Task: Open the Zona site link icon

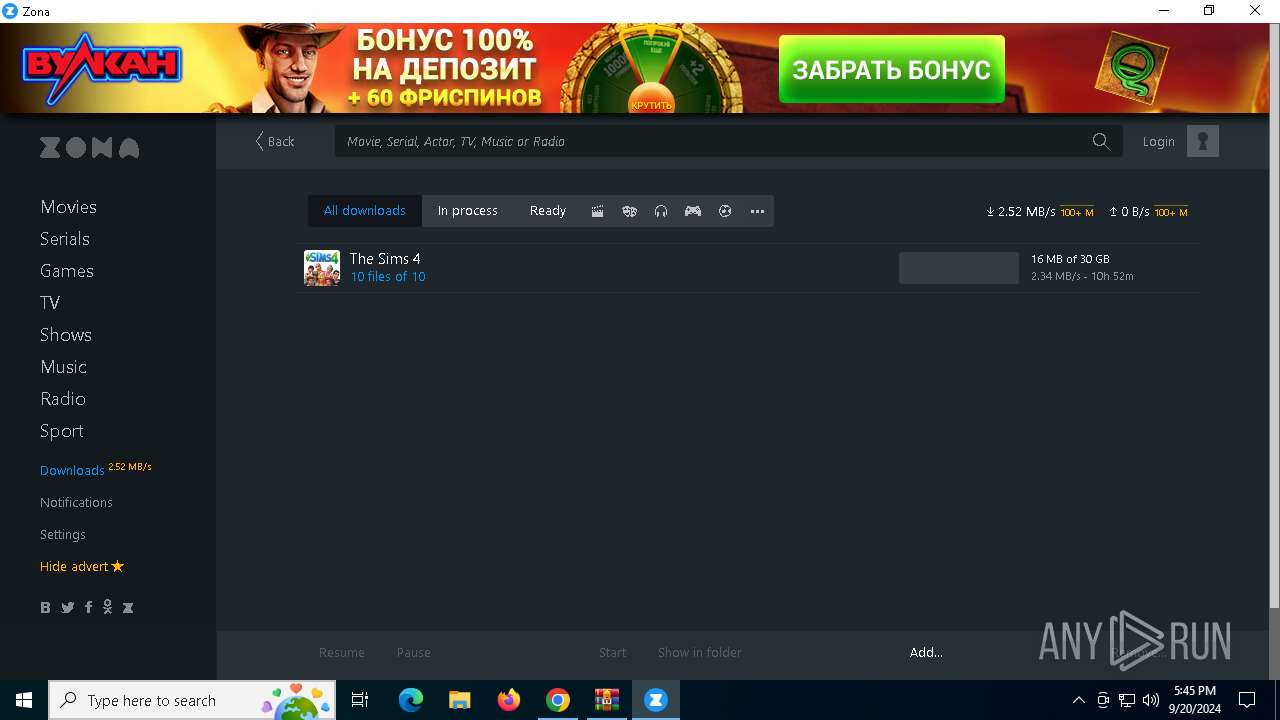Action: tap(128, 607)
